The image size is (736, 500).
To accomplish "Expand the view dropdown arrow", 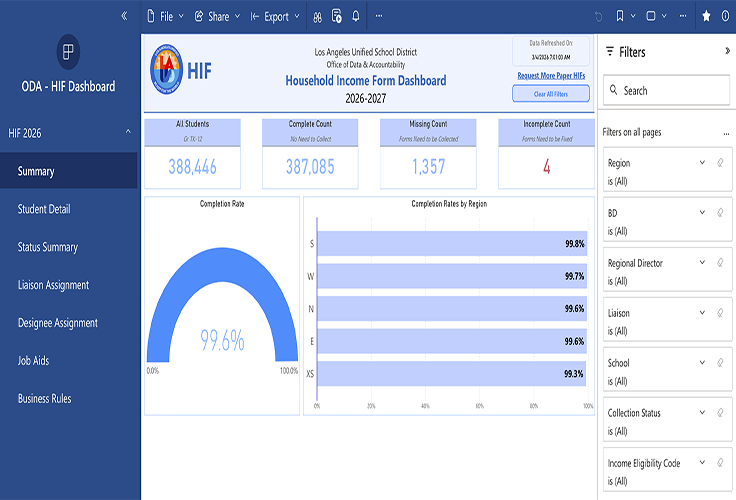I will pos(664,16).
